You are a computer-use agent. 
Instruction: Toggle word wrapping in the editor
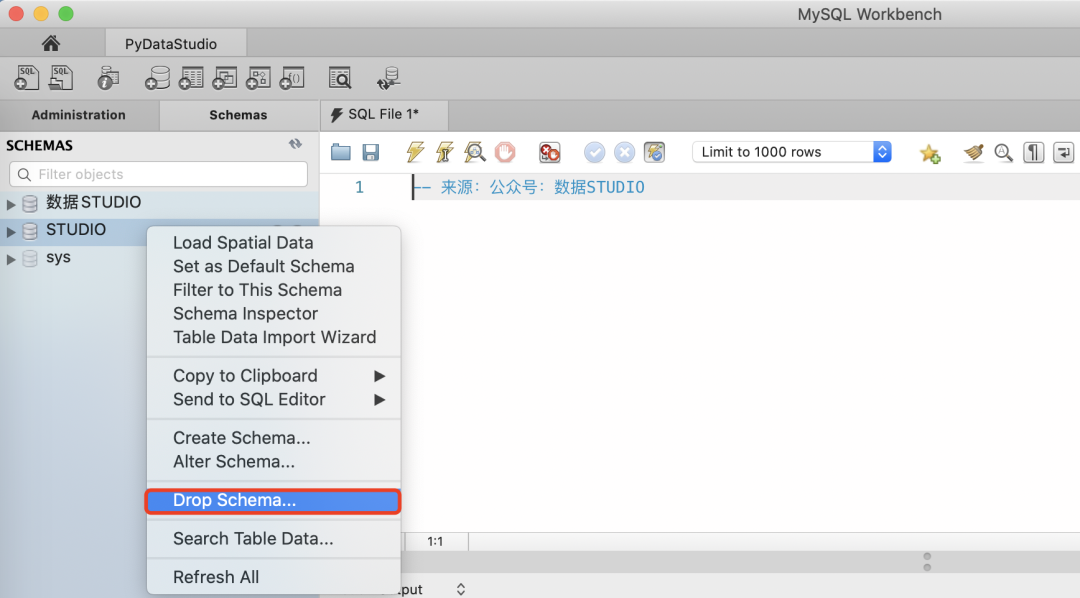click(x=1063, y=152)
